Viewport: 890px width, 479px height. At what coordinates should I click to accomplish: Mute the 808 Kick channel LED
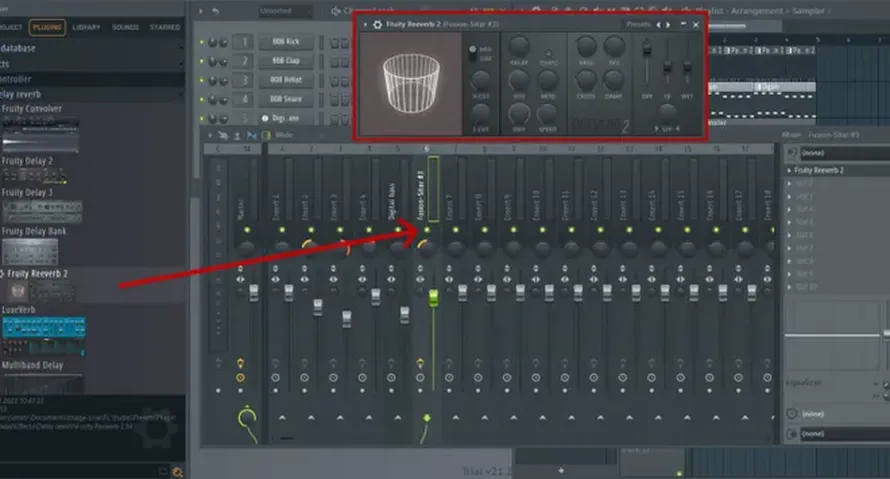(201, 42)
